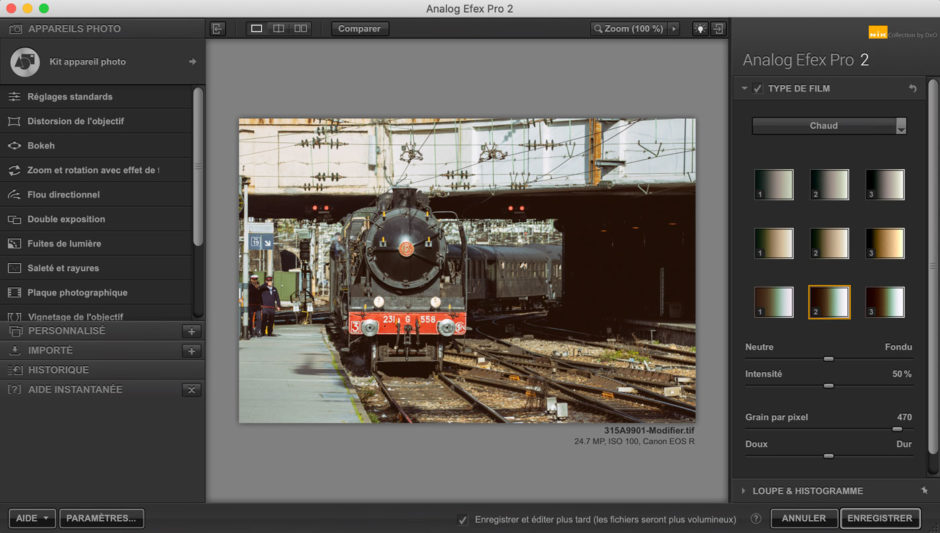
Task: Click the Zoom (100 %) control
Action: coord(629,29)
